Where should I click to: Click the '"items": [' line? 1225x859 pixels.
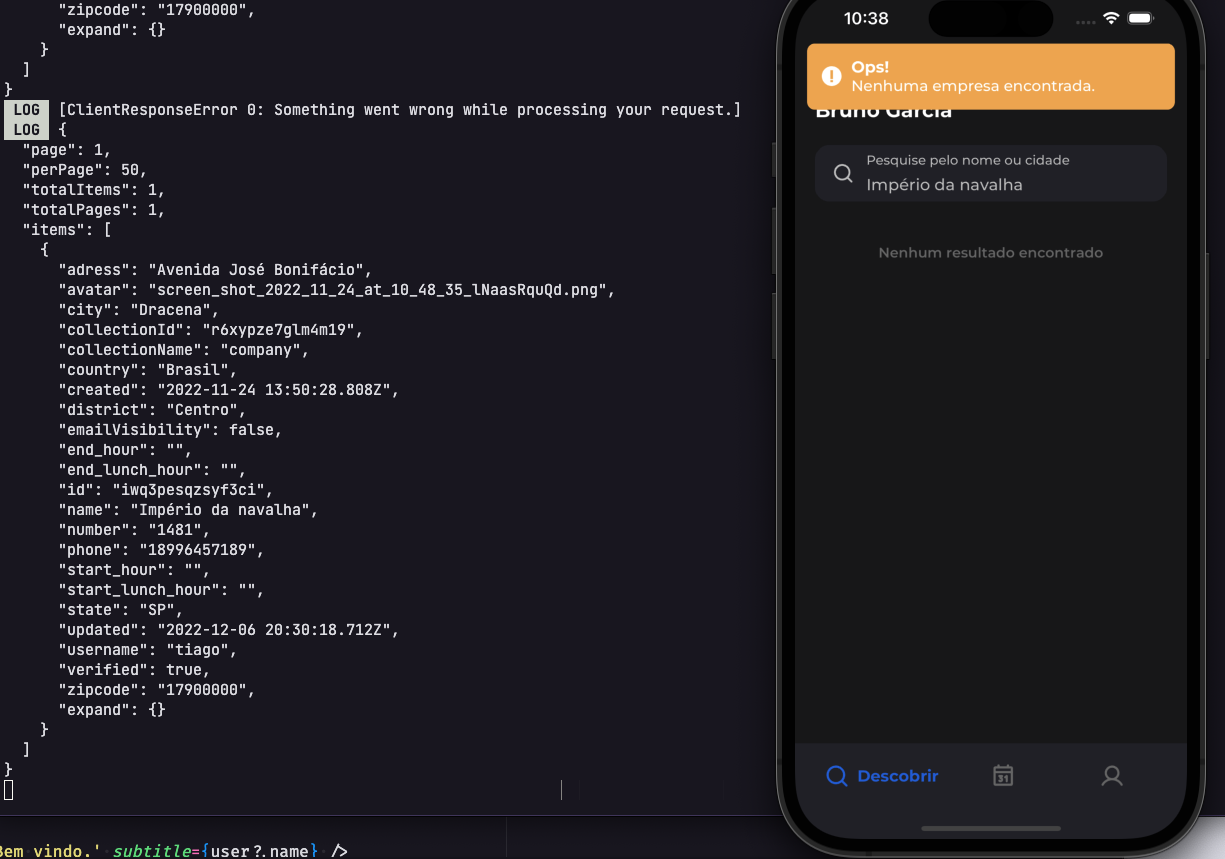[66, 230]
